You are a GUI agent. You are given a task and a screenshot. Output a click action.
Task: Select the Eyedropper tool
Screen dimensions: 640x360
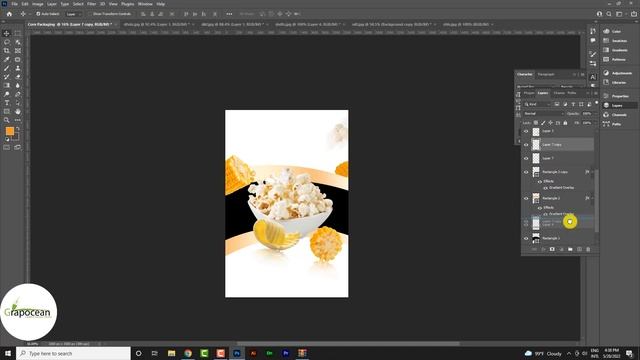click(x=7, y=60)
